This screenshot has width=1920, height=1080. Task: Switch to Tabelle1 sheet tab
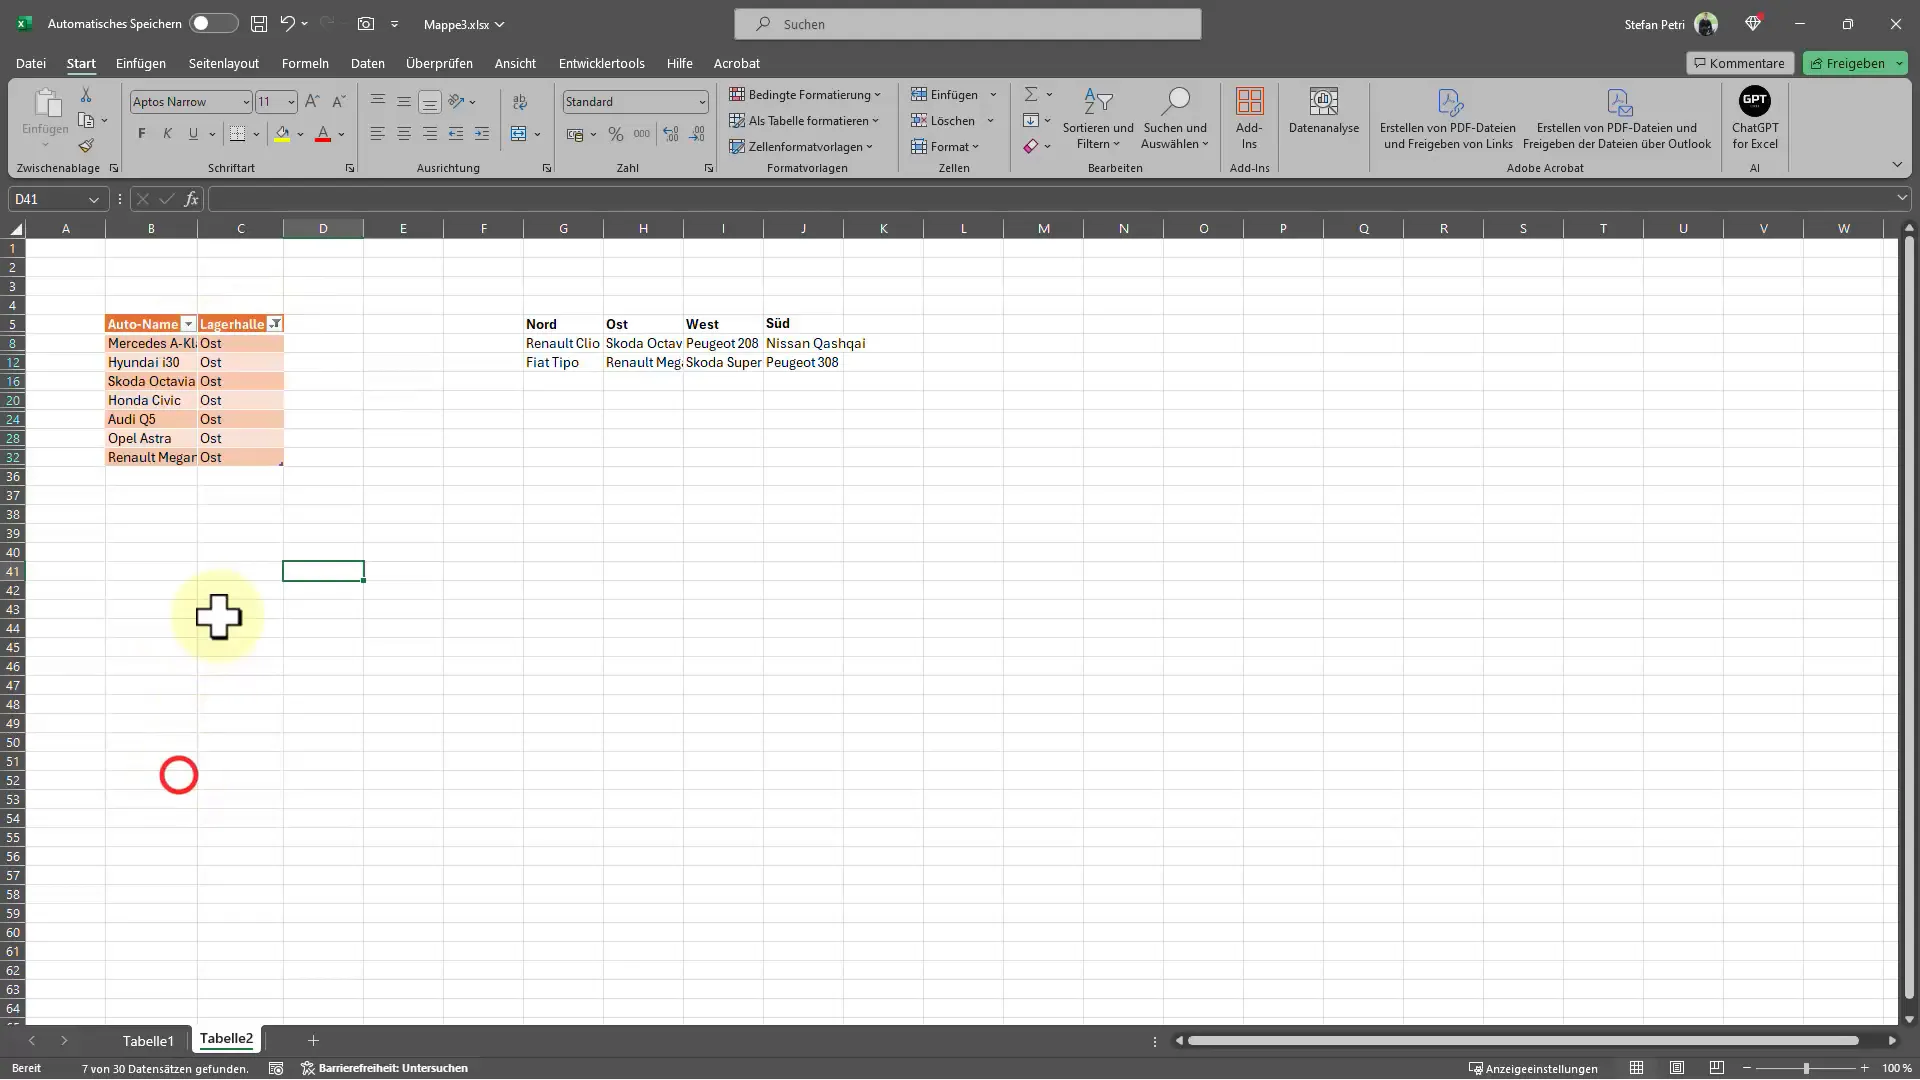tap(149, 1040)
